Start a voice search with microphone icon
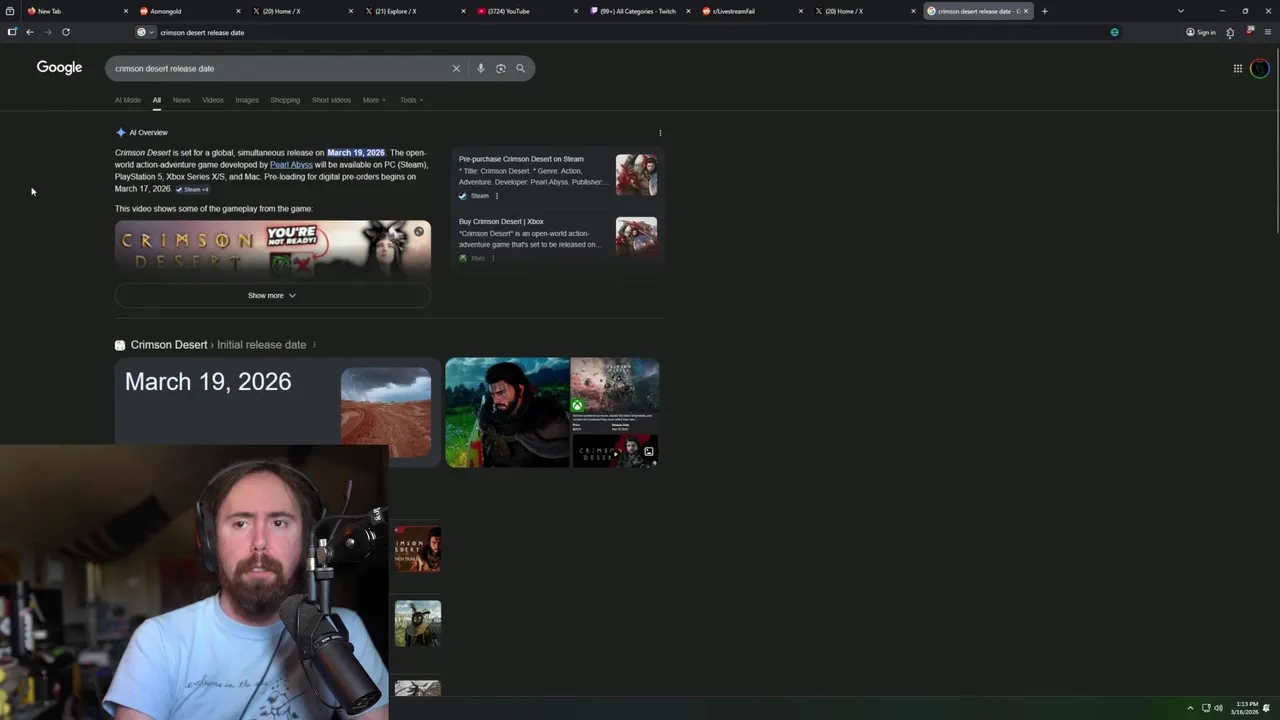The height and width of the screenshot is (720, 1280). pos(481,69)
